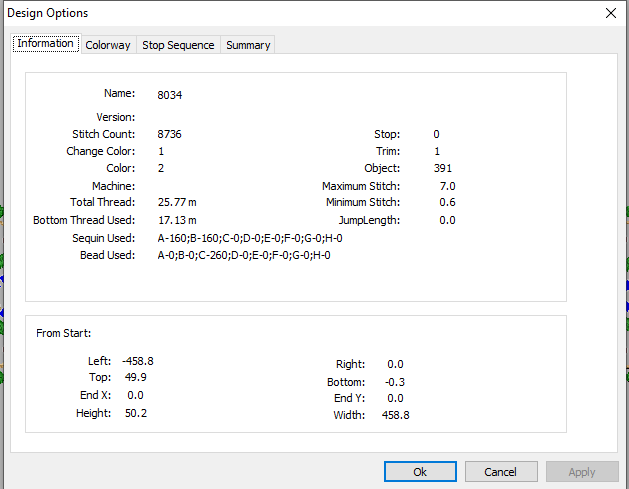Click the Color value 2
This screenshot has width=629, height=489.
161,168
